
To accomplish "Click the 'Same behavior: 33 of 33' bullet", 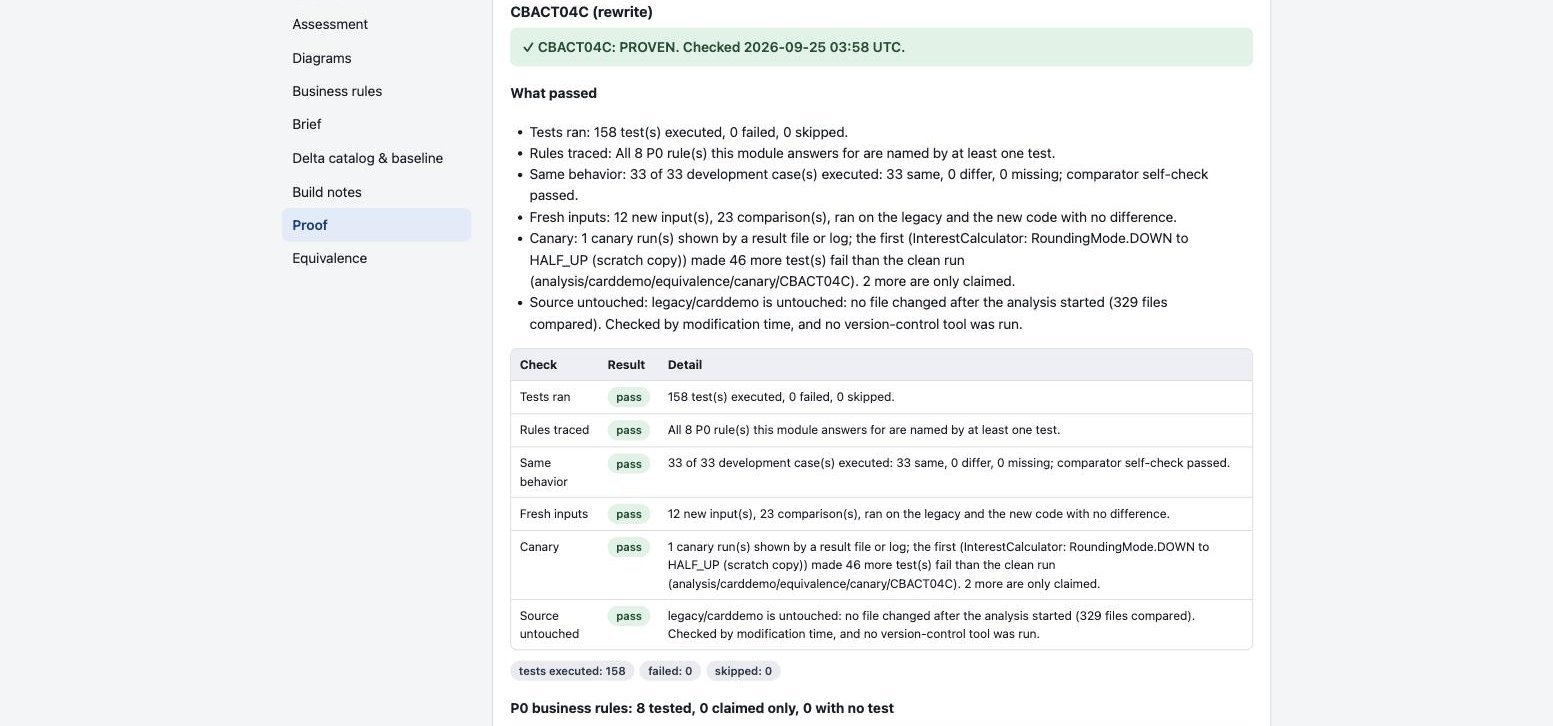I will coord(870,184).
